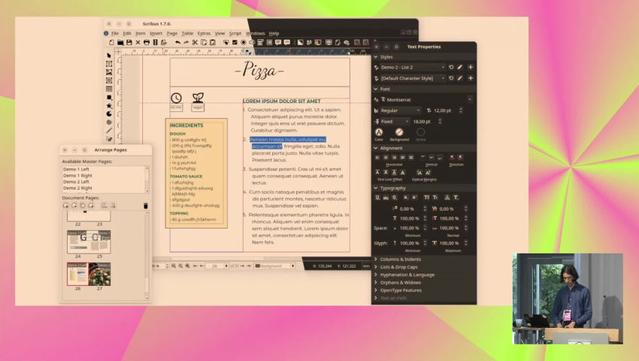
Task: Select the Polygon star tool
Action: click(x=109, y=106)
